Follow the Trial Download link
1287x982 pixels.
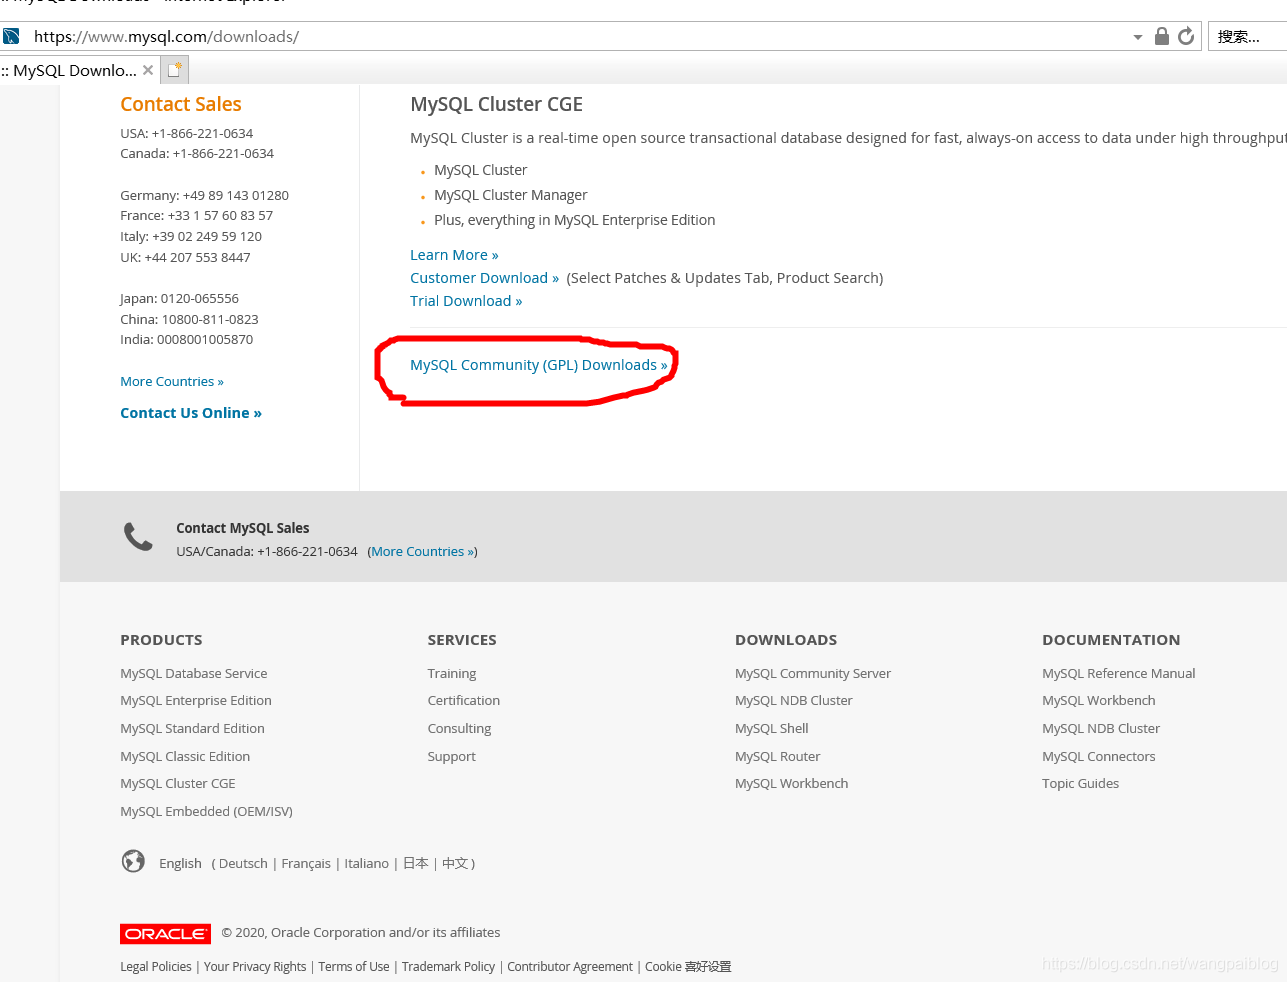point(466,301)
